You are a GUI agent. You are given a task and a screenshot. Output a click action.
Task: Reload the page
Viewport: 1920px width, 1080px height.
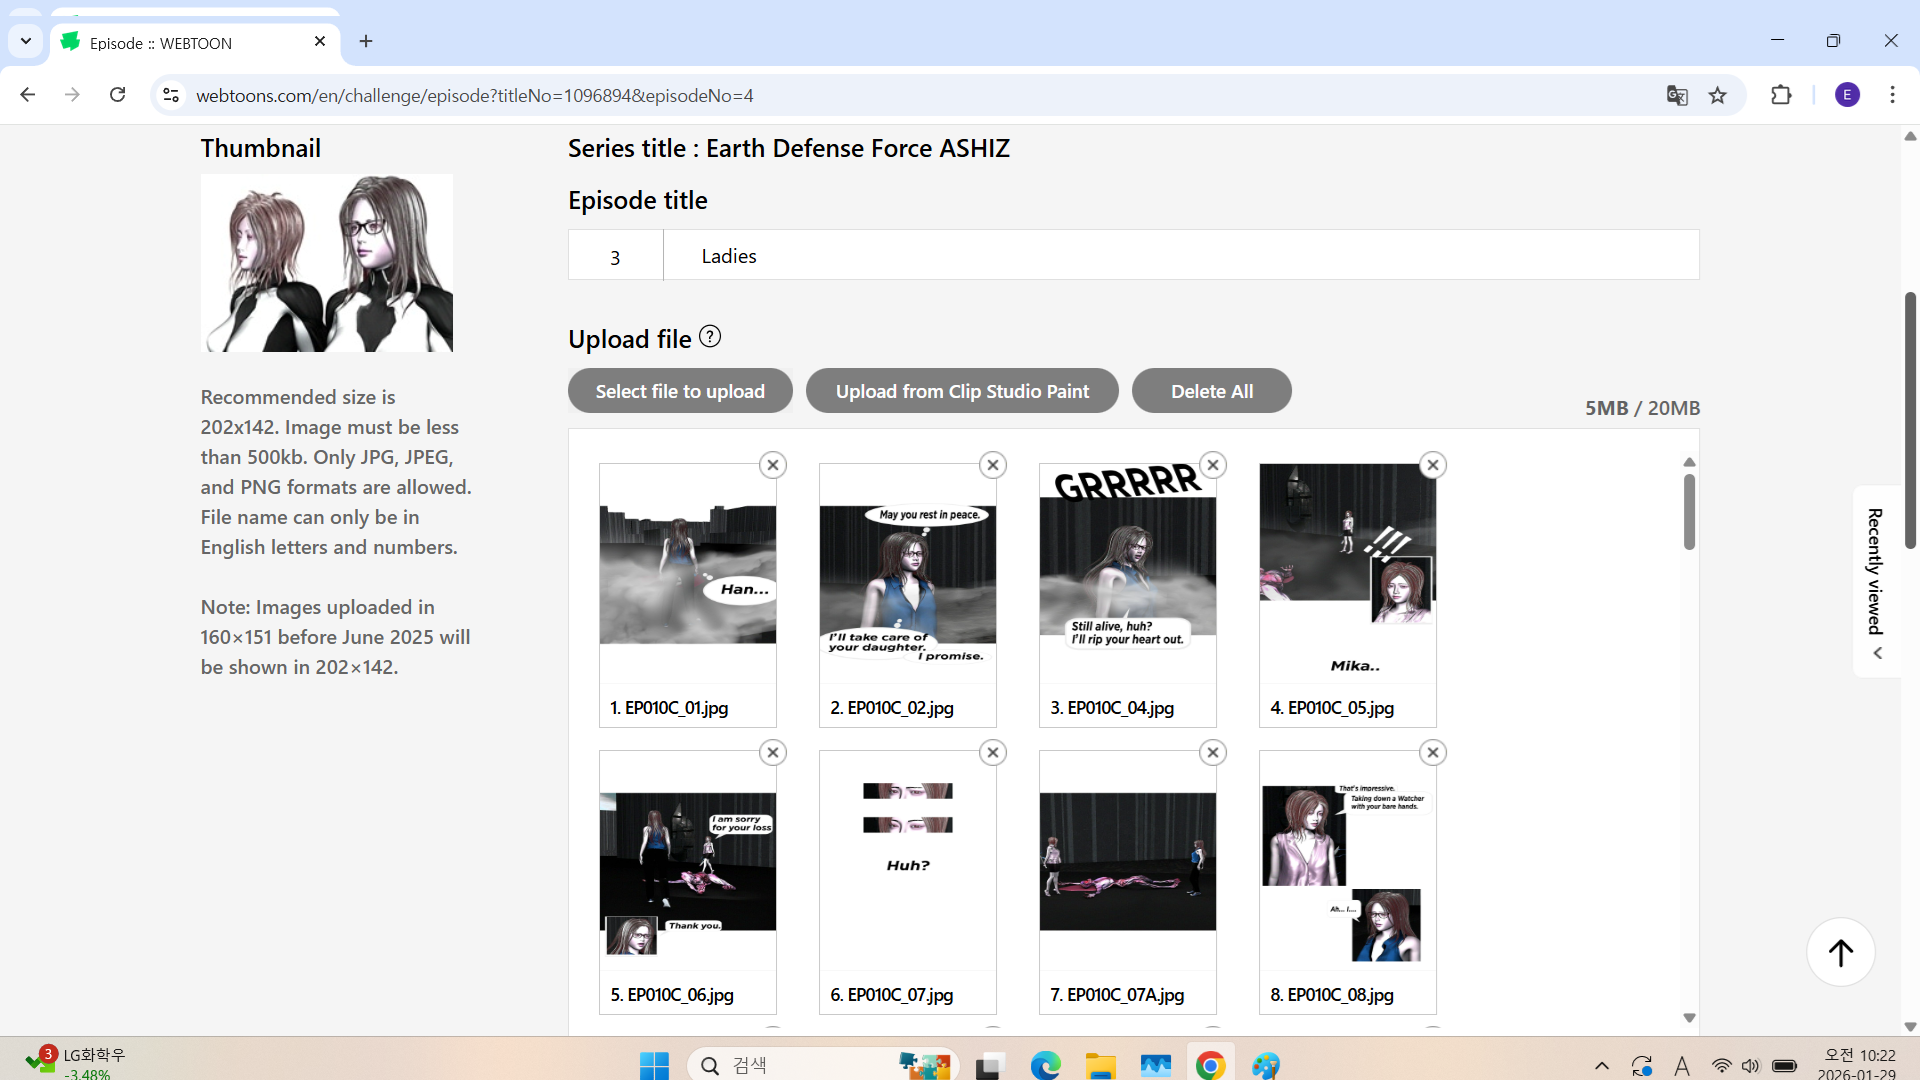click(117, 95)
